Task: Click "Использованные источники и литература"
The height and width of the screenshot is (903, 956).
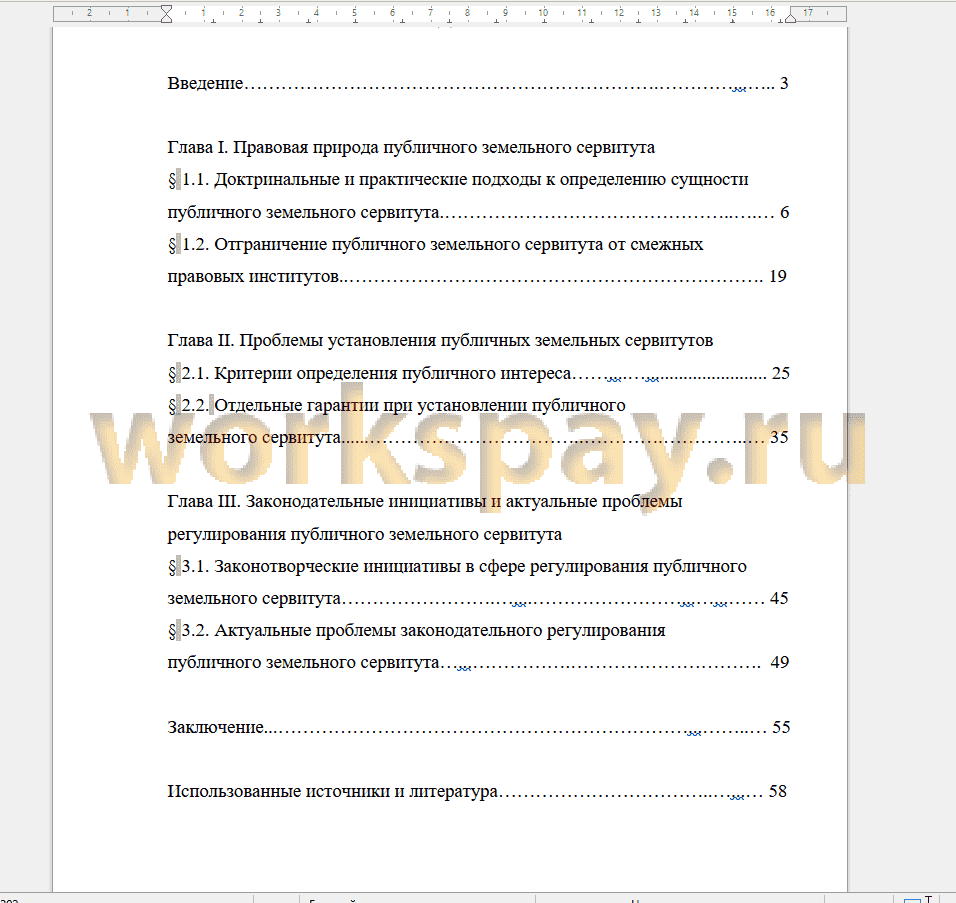Action: (x=332, y=792)
